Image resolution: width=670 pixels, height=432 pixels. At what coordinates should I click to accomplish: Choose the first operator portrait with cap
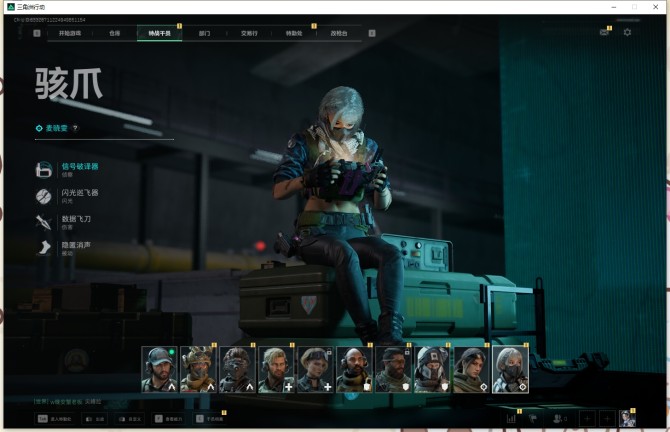click(159, 370)
